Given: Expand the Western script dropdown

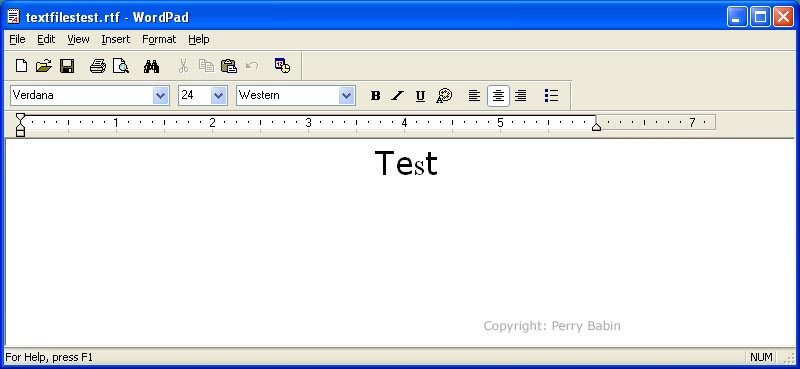Looking at the screenshot, I should click(347, 95).
